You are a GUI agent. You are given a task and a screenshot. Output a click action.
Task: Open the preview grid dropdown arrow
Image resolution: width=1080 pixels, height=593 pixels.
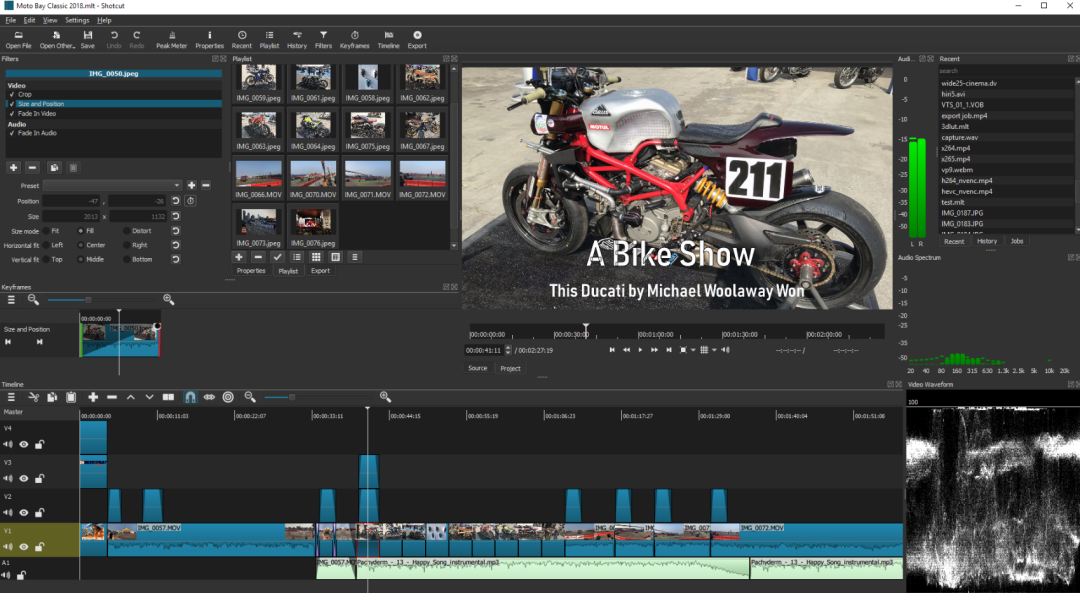coord(714,351)
